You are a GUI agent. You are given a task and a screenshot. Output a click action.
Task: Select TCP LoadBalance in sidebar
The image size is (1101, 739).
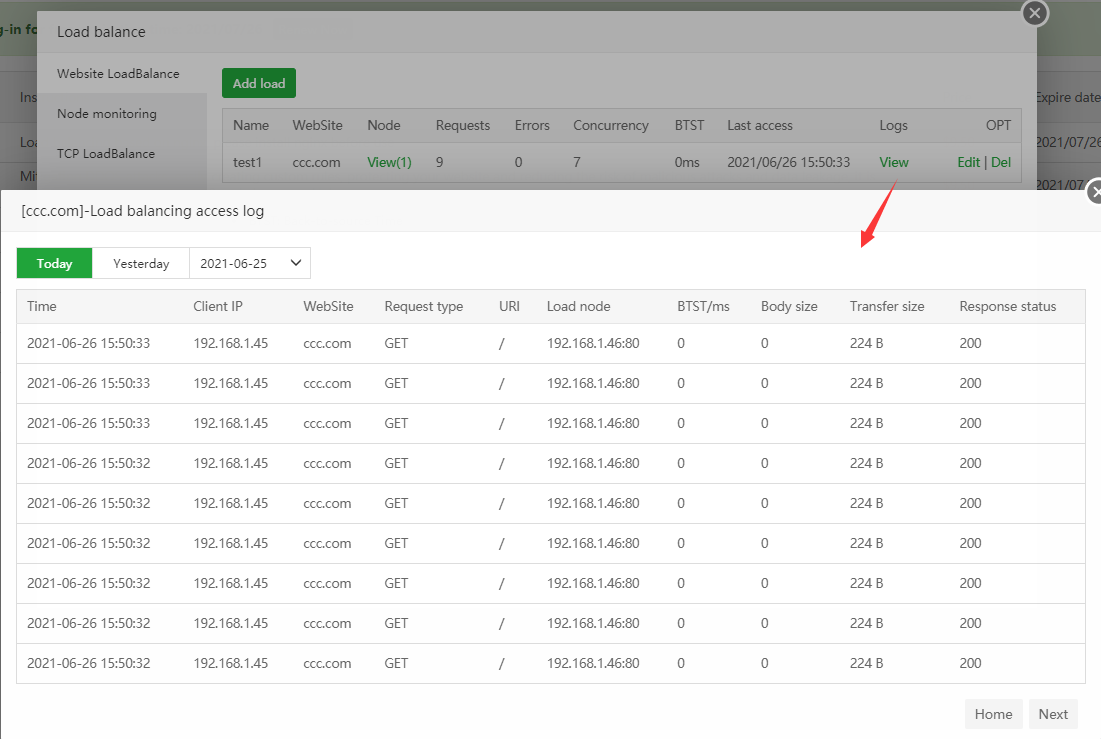106,154
